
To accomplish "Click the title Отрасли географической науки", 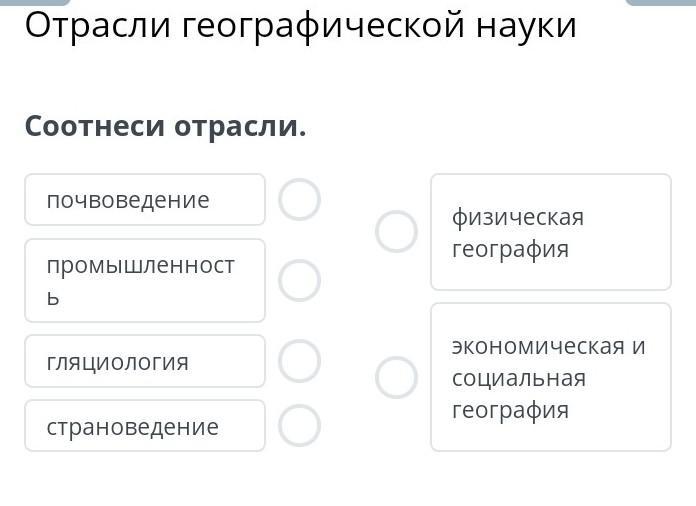I will 300,26.
